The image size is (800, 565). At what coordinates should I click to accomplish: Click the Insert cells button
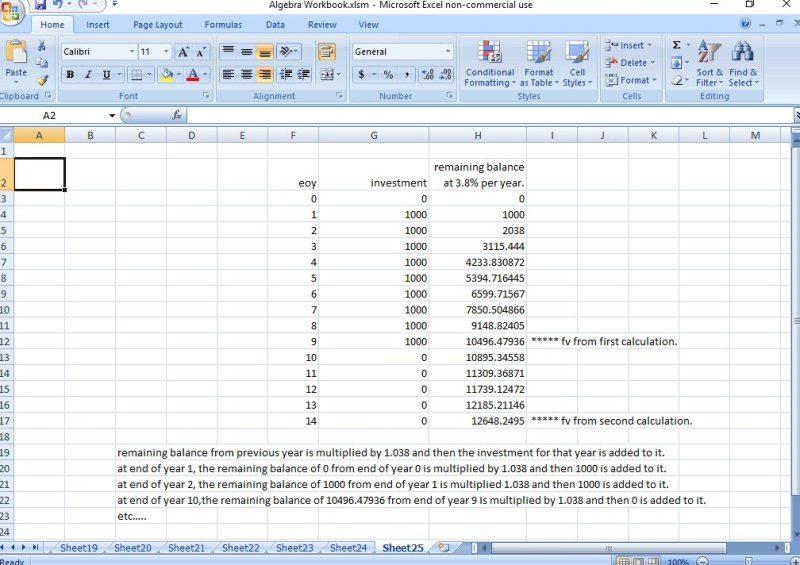point(628,45)
